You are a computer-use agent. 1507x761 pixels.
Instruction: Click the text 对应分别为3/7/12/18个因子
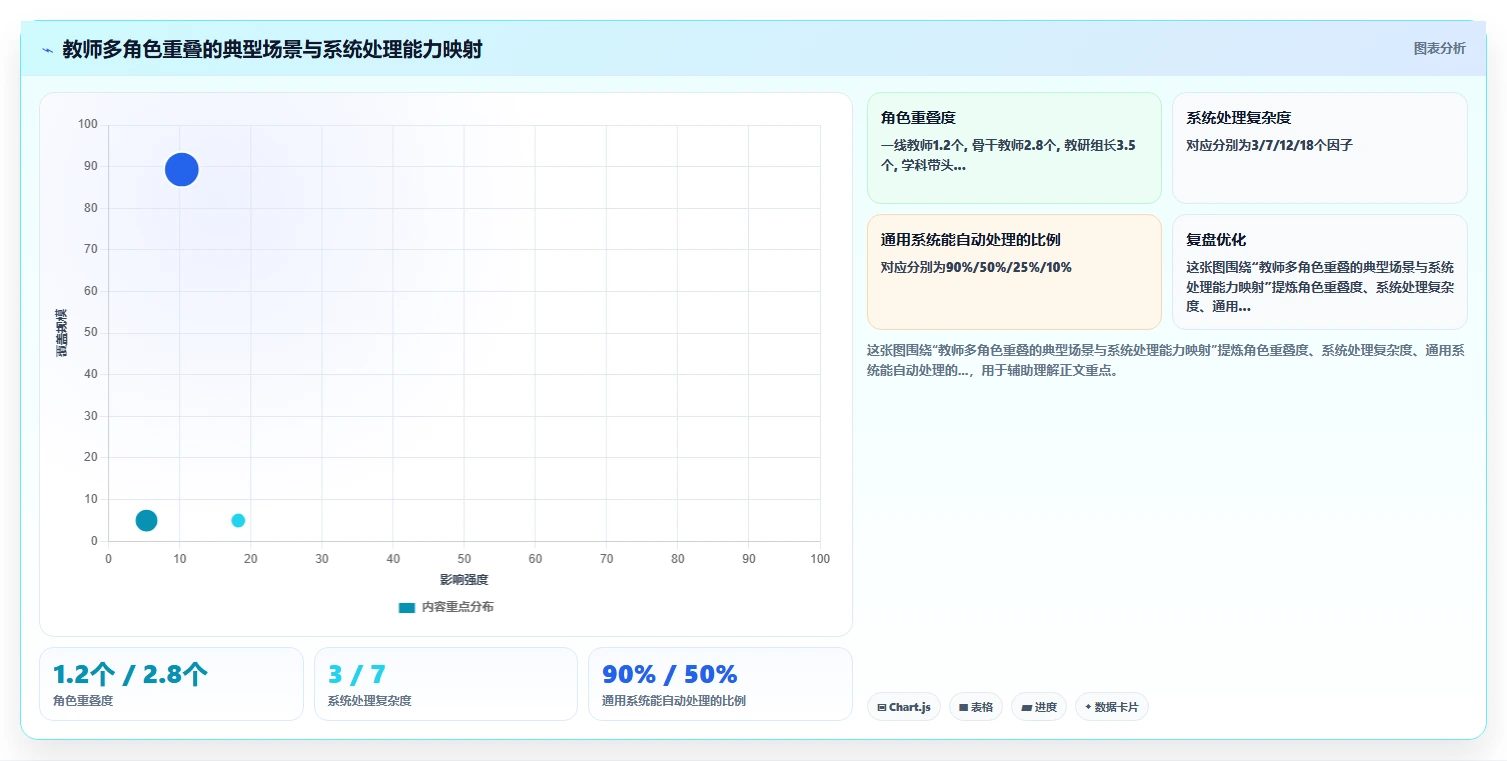1269,145
